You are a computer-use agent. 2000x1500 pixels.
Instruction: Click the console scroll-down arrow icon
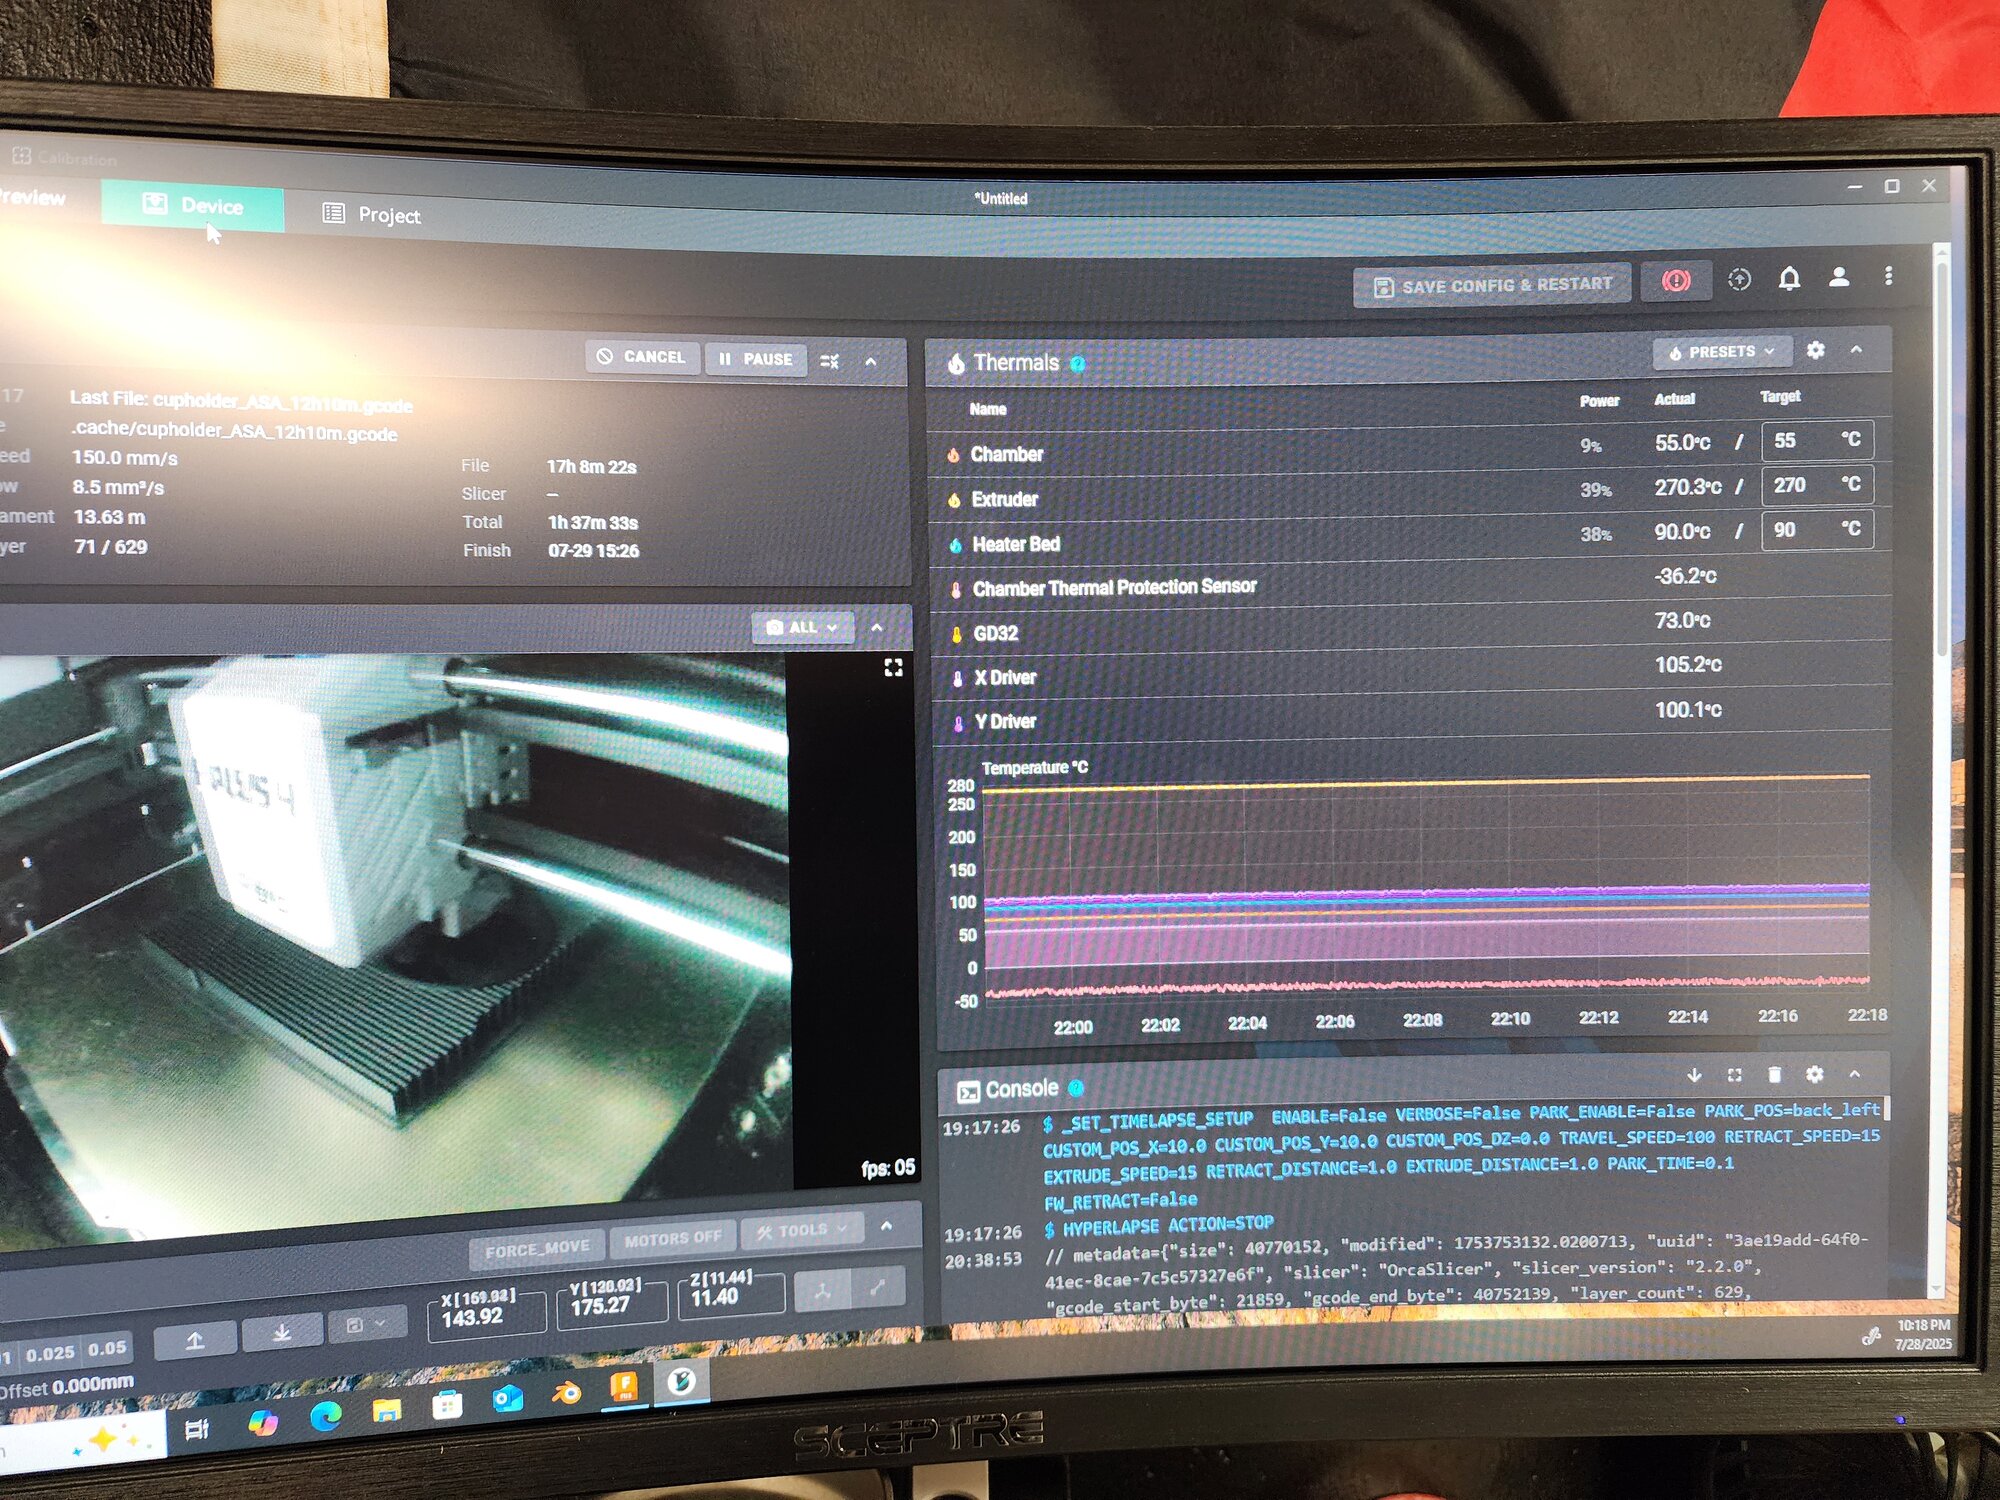(x=1694, y=1075)
